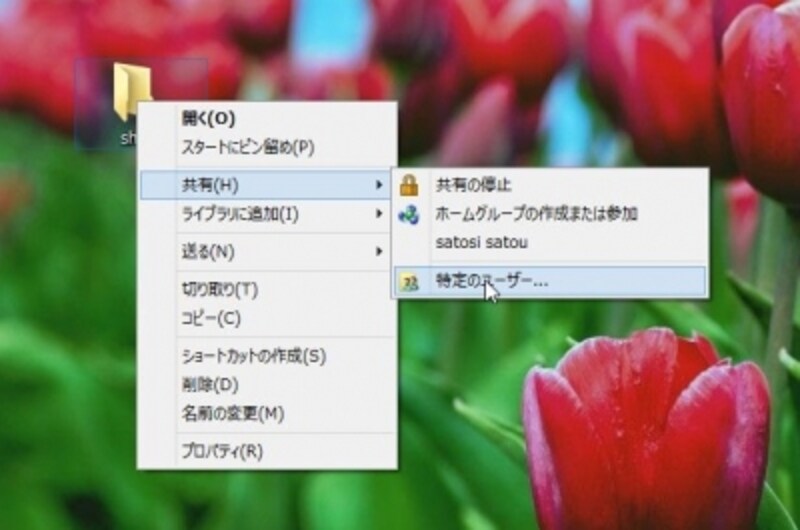Click the users icon beside 特定のユーザー
Viewport: 800px width, 530px height.
[409, 282]
